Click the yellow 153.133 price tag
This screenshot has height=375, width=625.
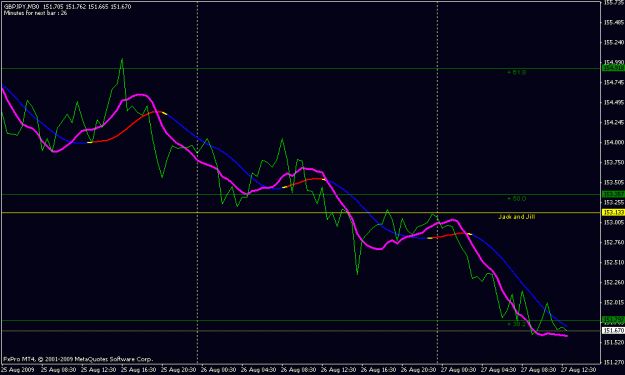coord(613,212)
